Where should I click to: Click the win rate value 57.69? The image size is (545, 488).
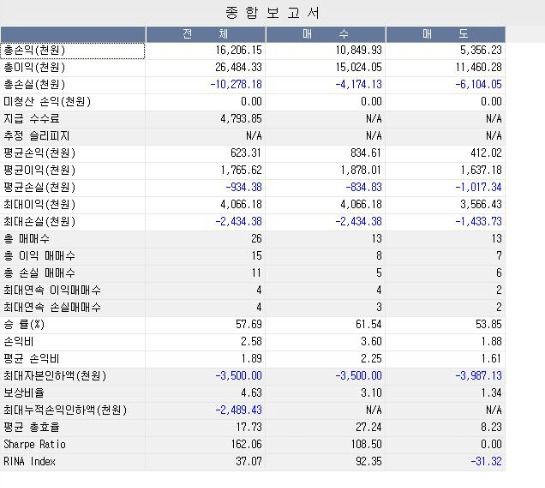249,324
